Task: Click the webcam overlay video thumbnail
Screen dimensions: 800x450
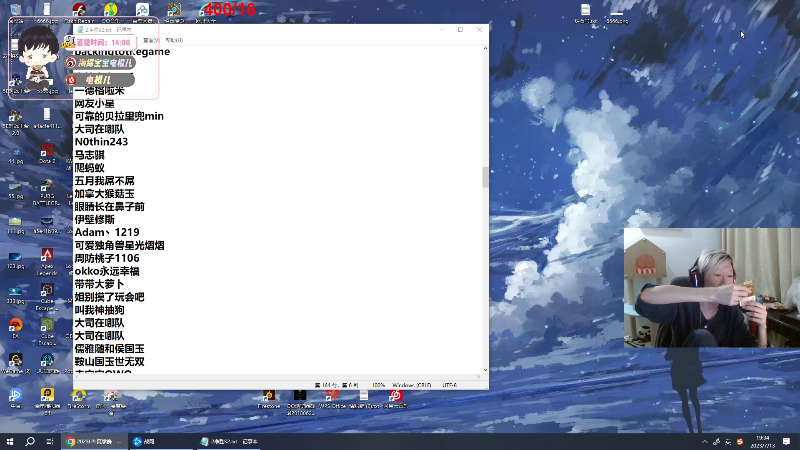Action: [712, 288]
